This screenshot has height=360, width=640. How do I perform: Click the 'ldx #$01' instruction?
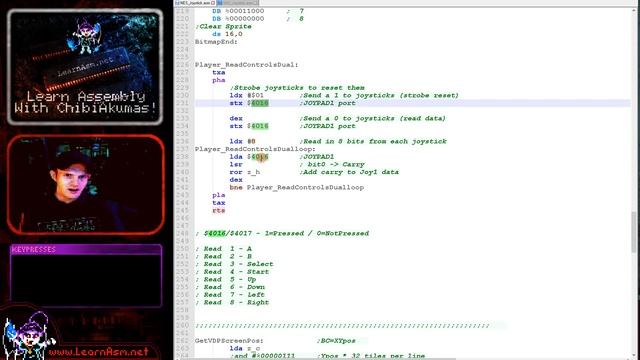point(247,95)
